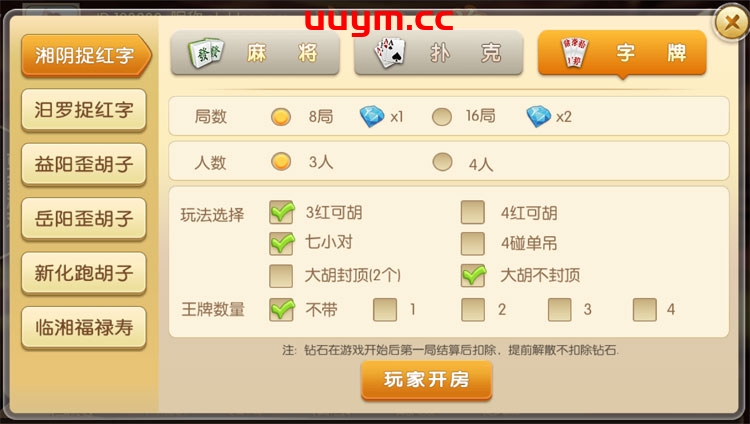750x424 pixels.
Task: Open 汨罗捉红字 game mode
Action: [84, 110]
